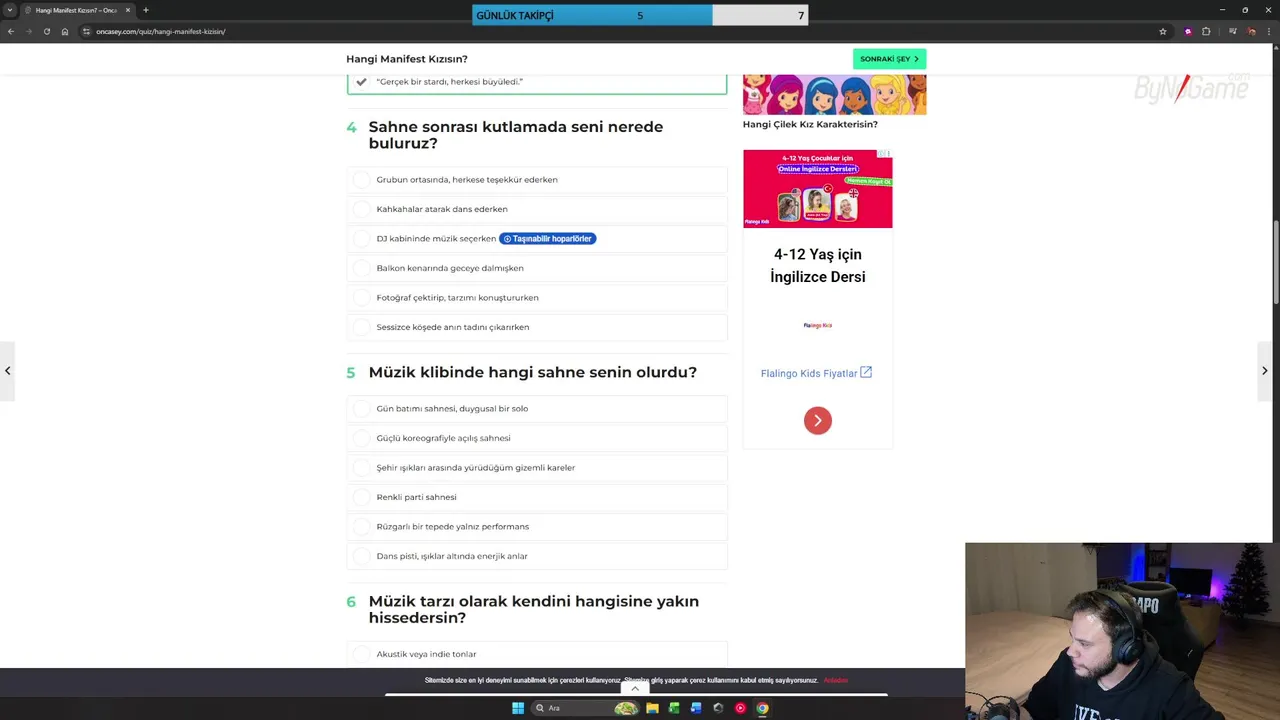Image resolution: width=1280 pixels, height=720 pixels.
Task: Go to previous post left arrow
Action: click(7, 371)
